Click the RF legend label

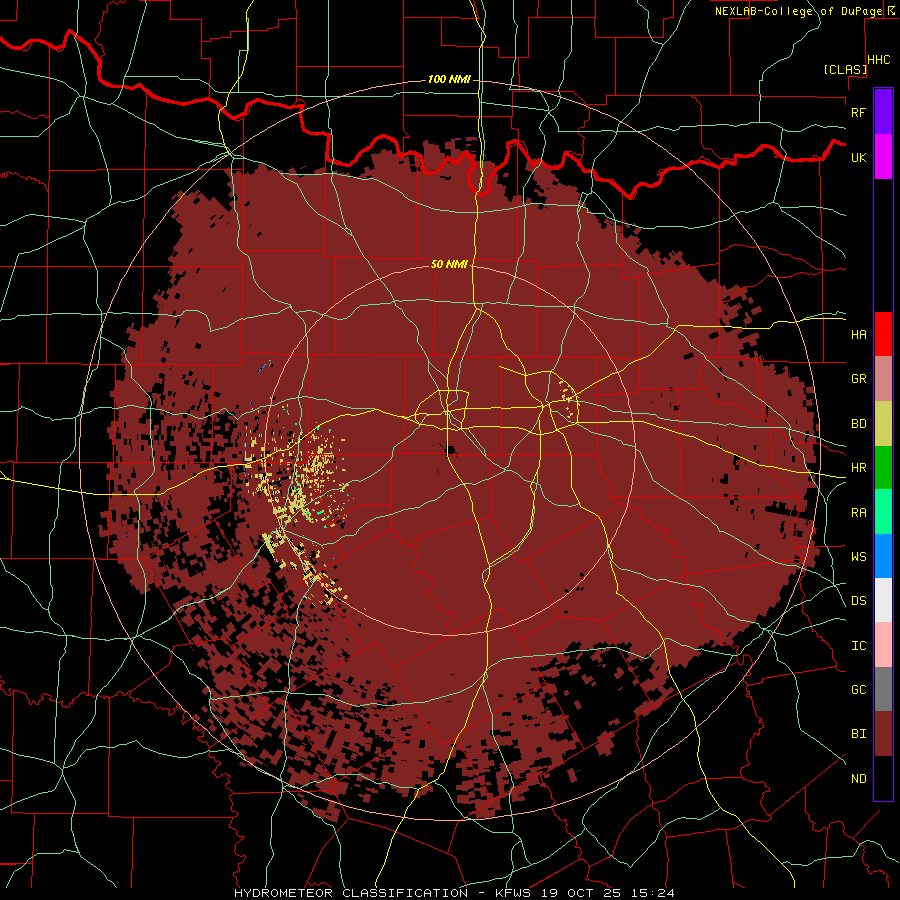pyautogui.click(x=859, y=112)
